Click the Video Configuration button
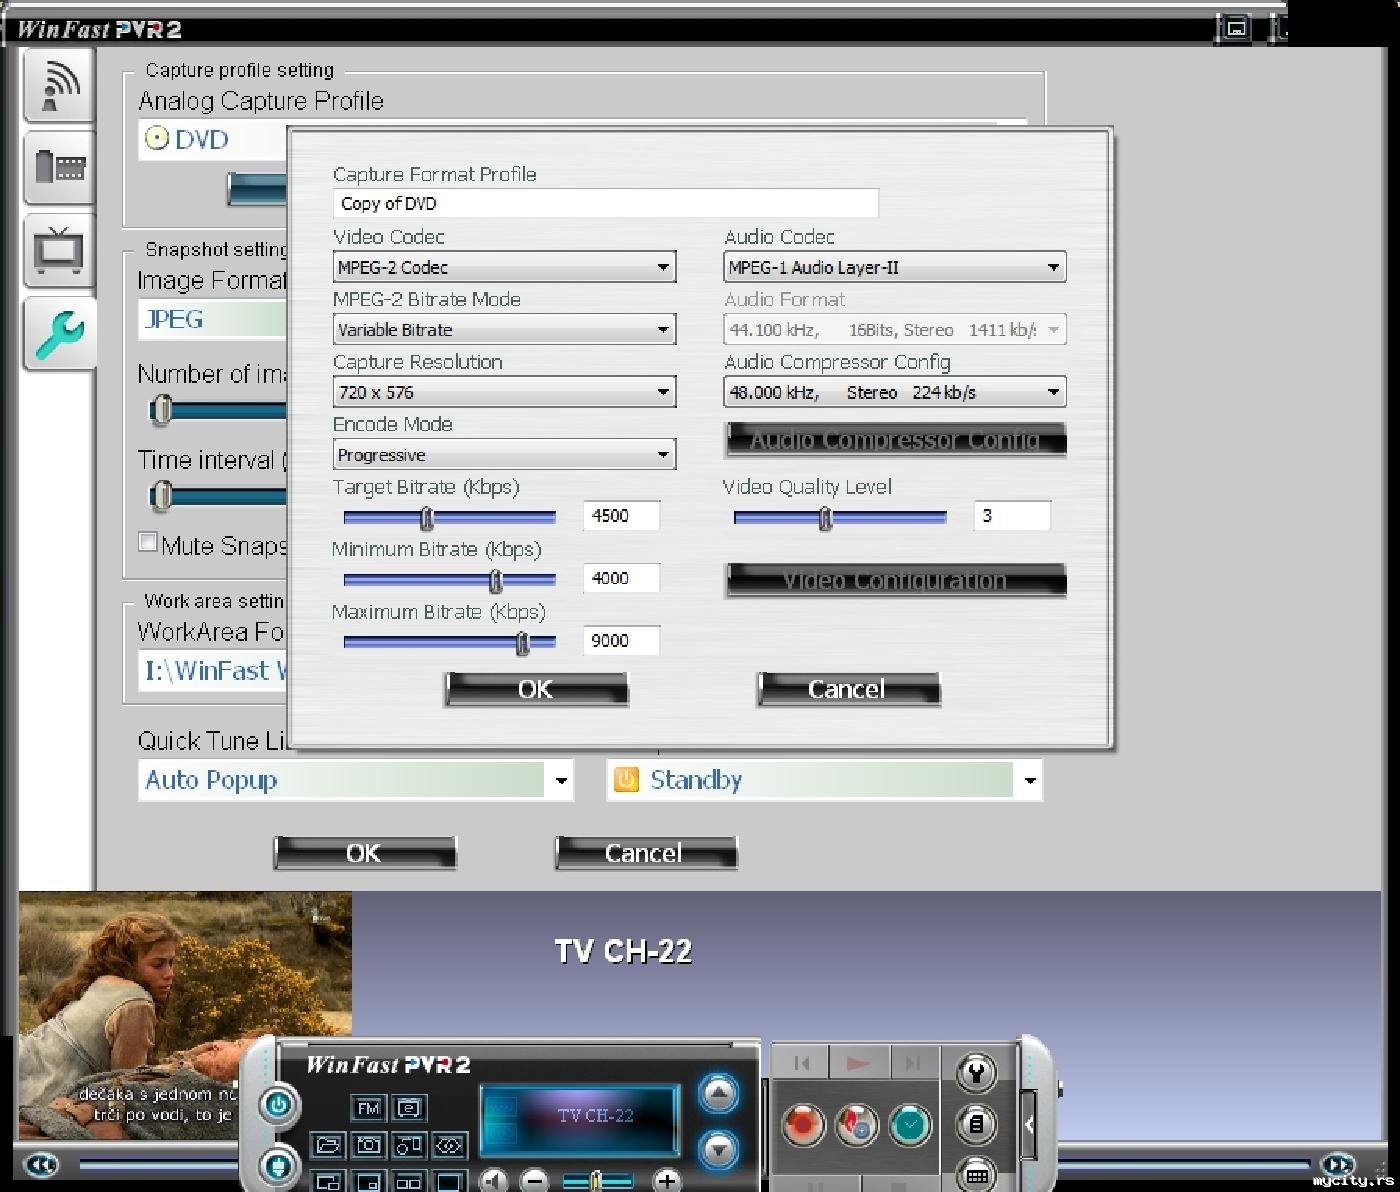Image resolution: width=1400 pixels, height=1192 pixels. (x=896, y=581)
